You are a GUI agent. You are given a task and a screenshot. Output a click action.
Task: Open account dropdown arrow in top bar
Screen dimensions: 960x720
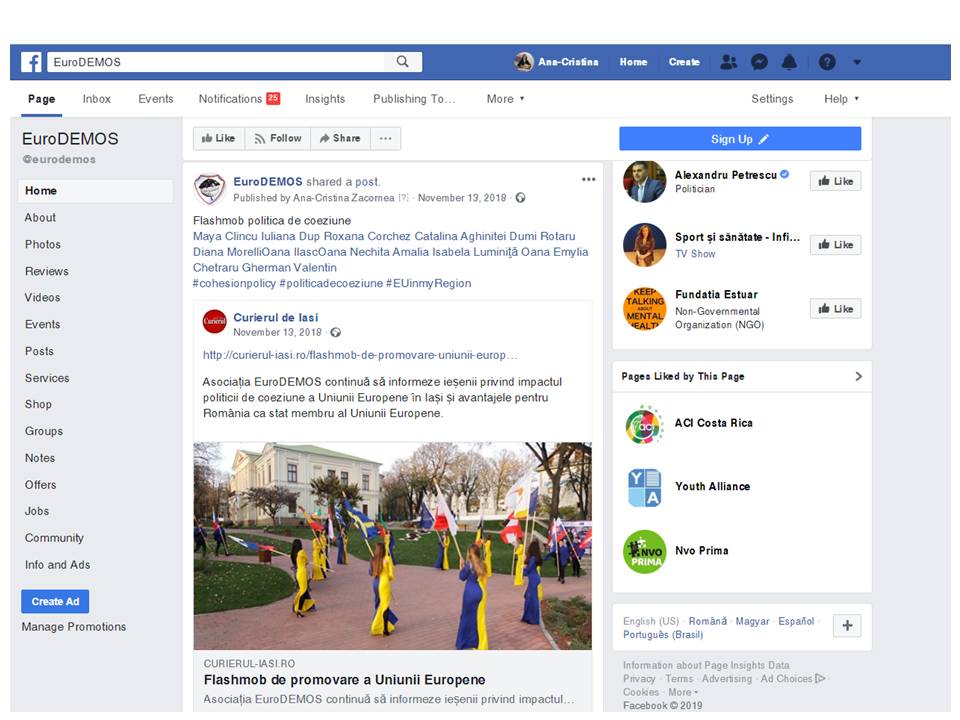tap(857, 62)
